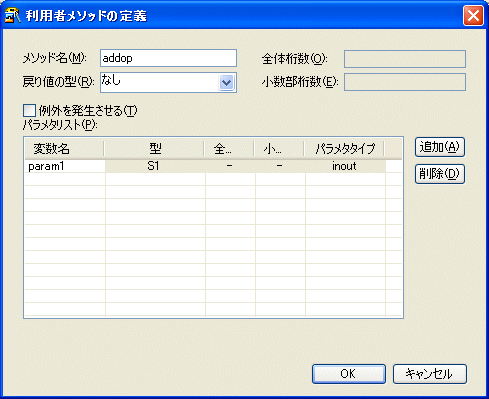
Task: Enable the 例外を発生させる checkbox
Action: click(29, 111)
